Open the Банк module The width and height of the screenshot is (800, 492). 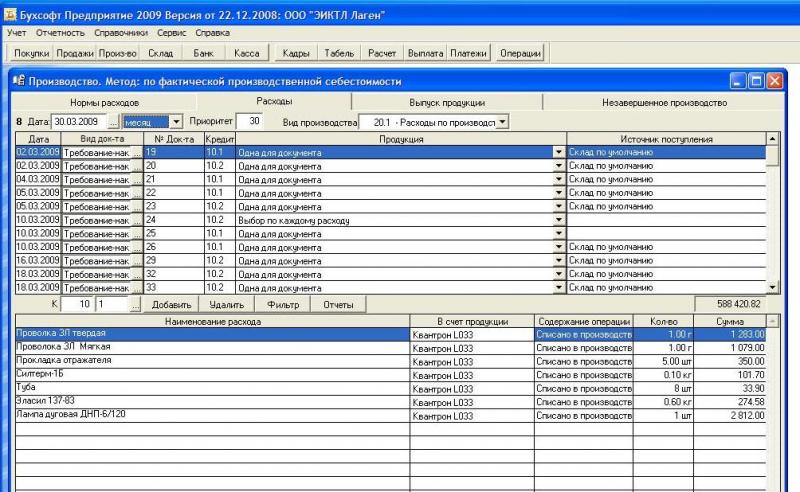pos(203,53)
